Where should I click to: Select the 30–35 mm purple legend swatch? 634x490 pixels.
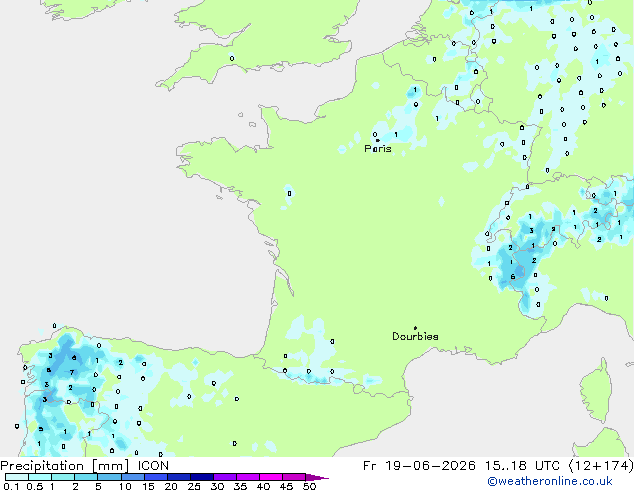225,477
